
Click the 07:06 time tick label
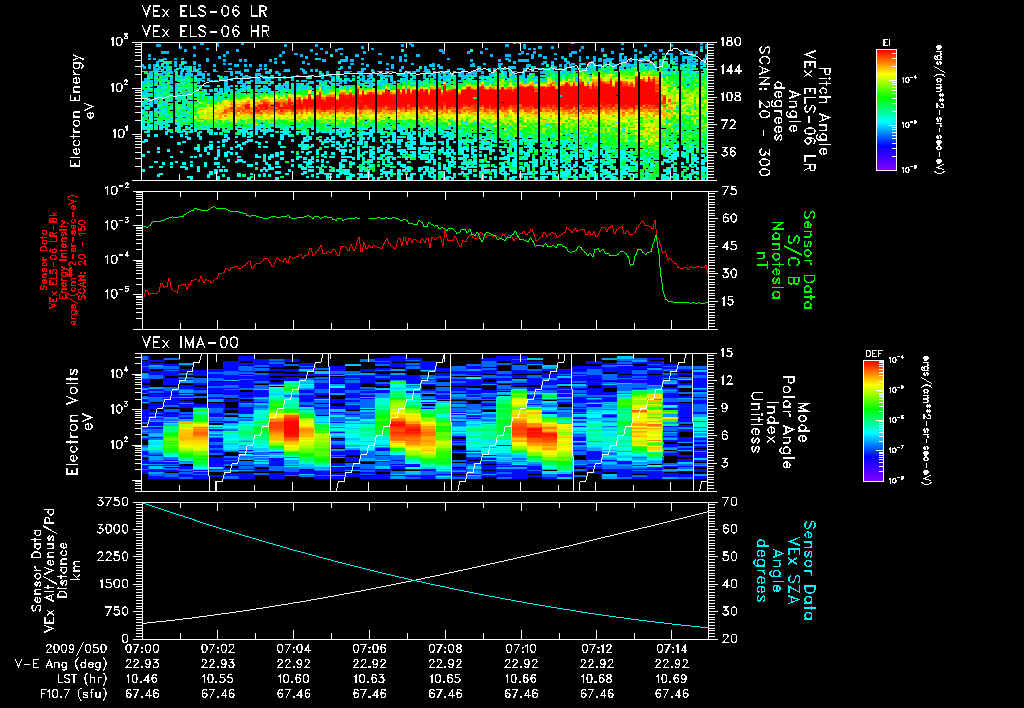coord(369,649)
